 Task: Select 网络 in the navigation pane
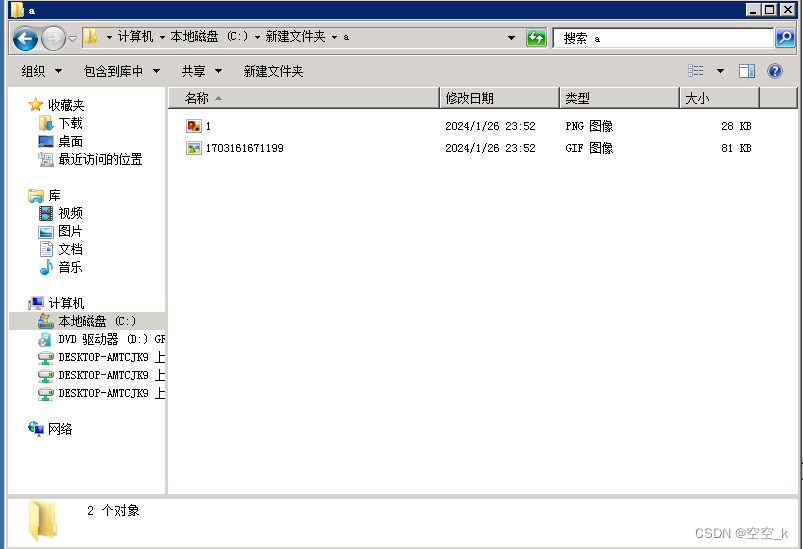(x=60, y=429)
